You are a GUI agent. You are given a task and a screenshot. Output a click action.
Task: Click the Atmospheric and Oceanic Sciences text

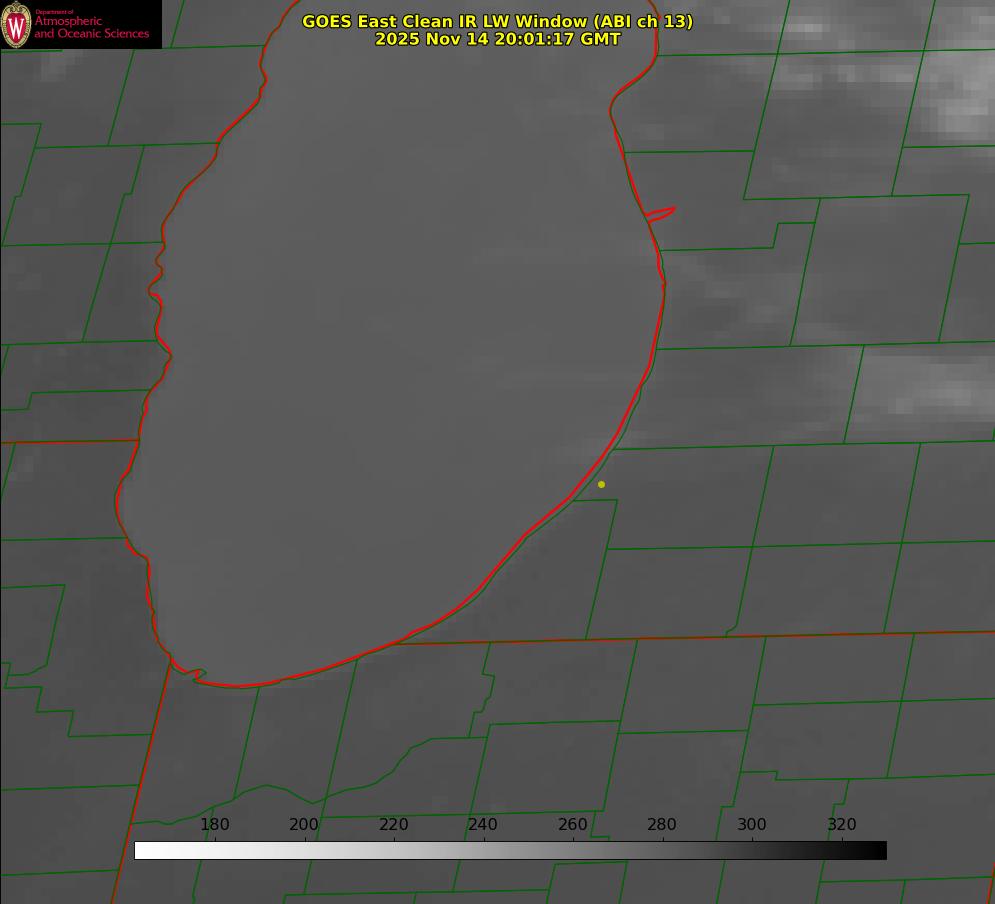pos(91,27)
